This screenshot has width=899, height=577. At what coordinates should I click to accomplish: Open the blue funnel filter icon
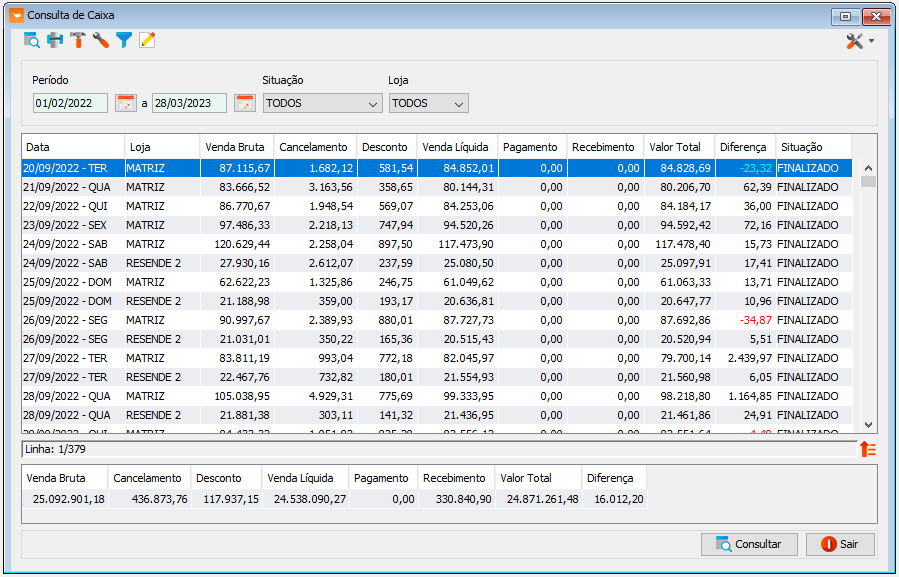point(124,40)
